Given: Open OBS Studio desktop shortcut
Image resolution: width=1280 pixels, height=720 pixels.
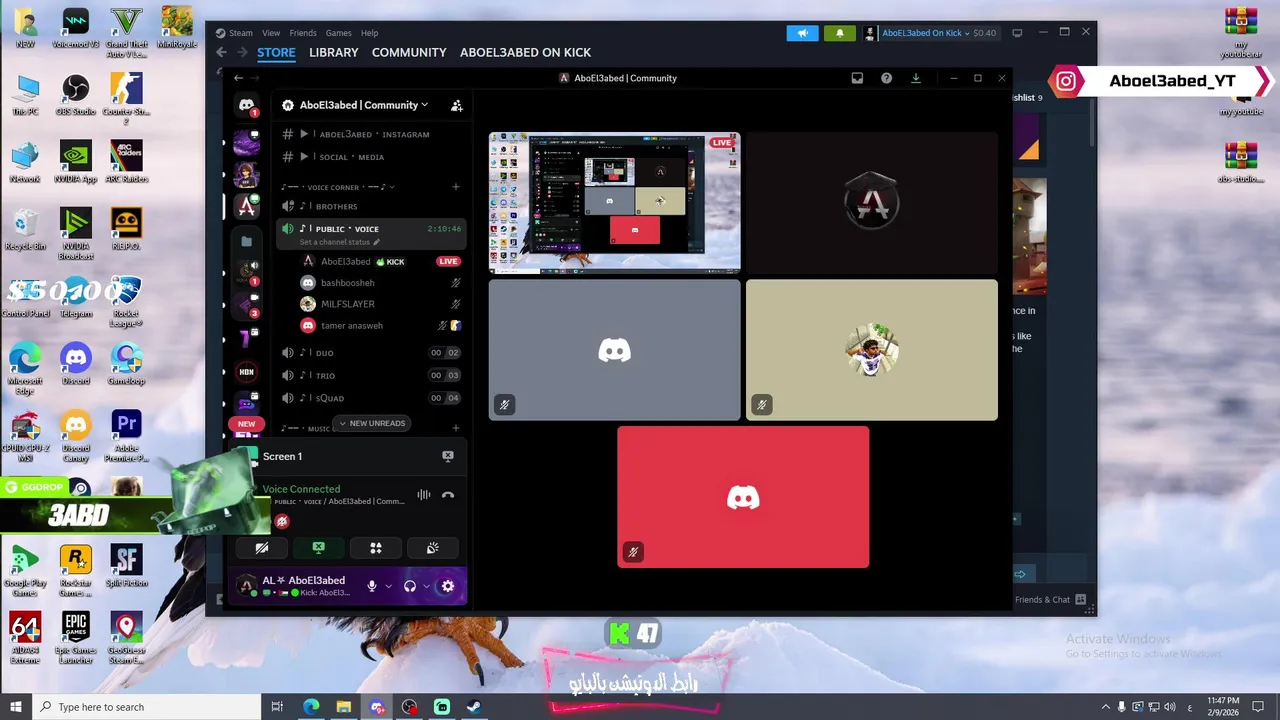Looking at the screenshot, I should pyautogui.click(x=75, y=96).
